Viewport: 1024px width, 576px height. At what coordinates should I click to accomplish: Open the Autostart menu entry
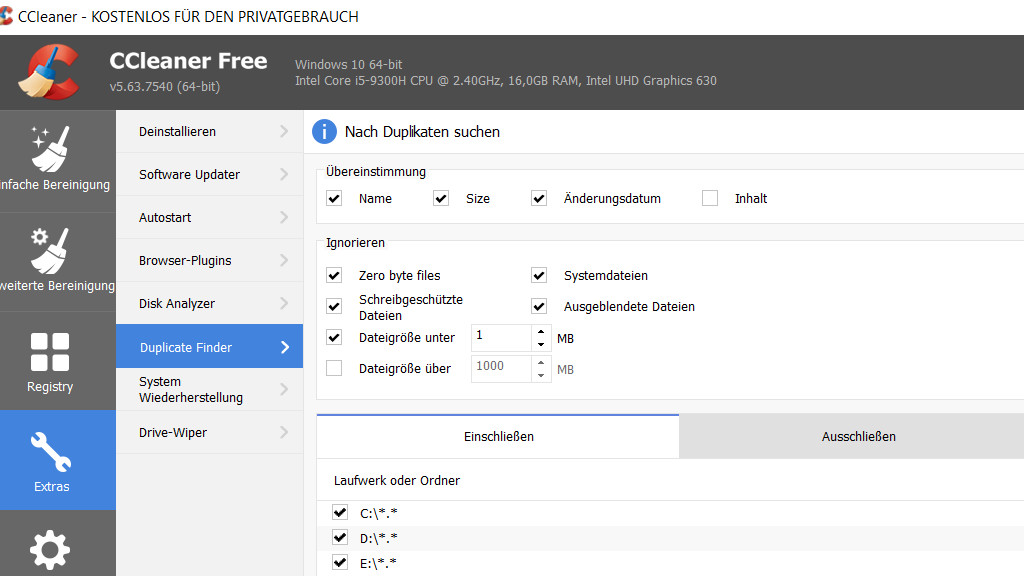click(x=165, y=217)
